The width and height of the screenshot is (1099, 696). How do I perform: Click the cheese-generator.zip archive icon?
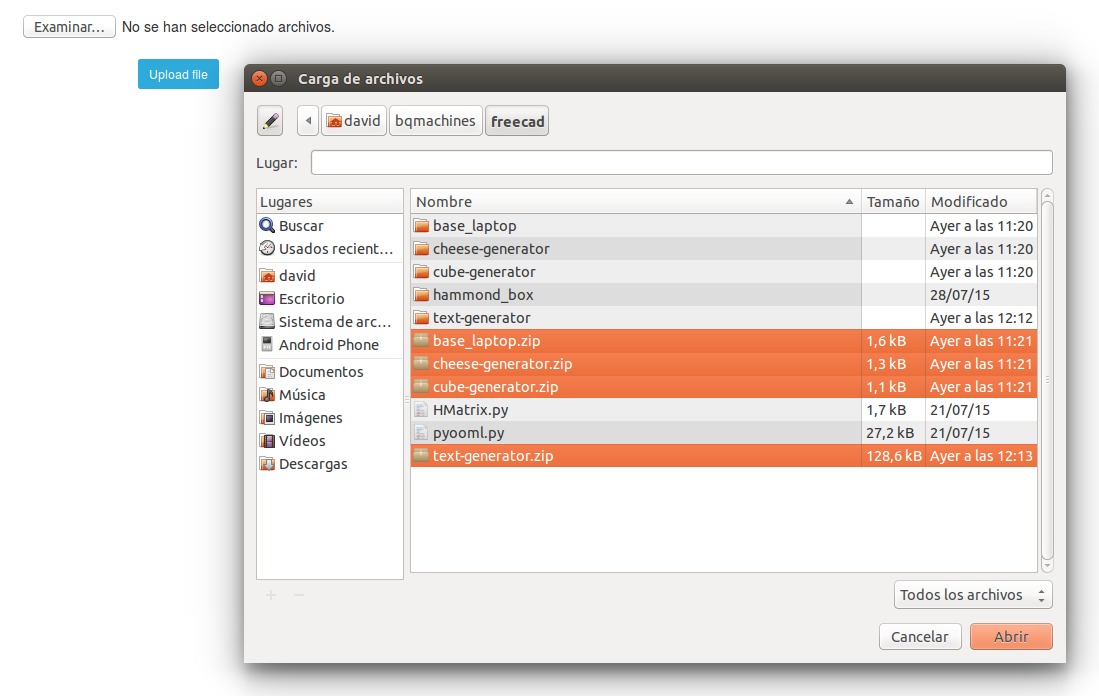pos(421,364)
